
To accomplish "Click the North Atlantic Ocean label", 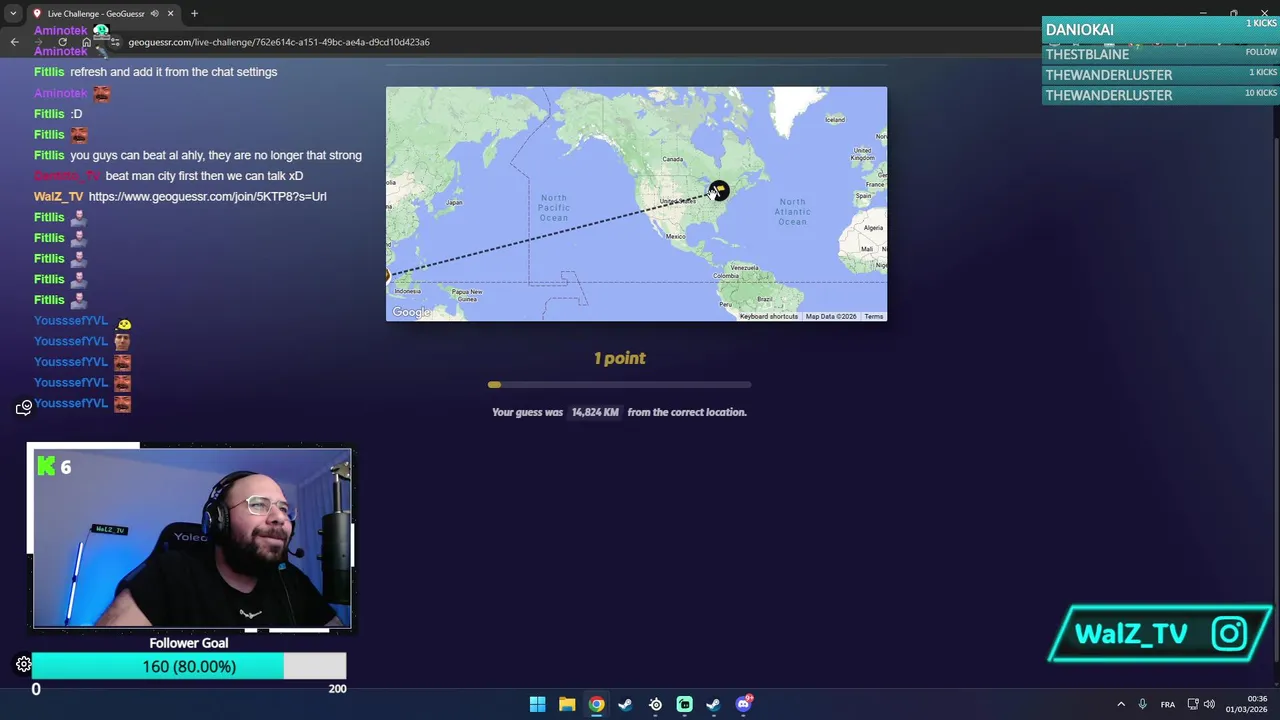I will click(792, 211).
